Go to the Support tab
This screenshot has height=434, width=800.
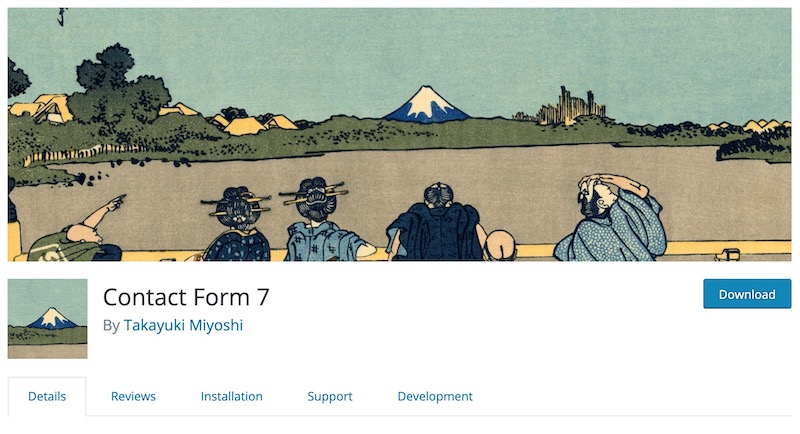(x=330, y=396)
